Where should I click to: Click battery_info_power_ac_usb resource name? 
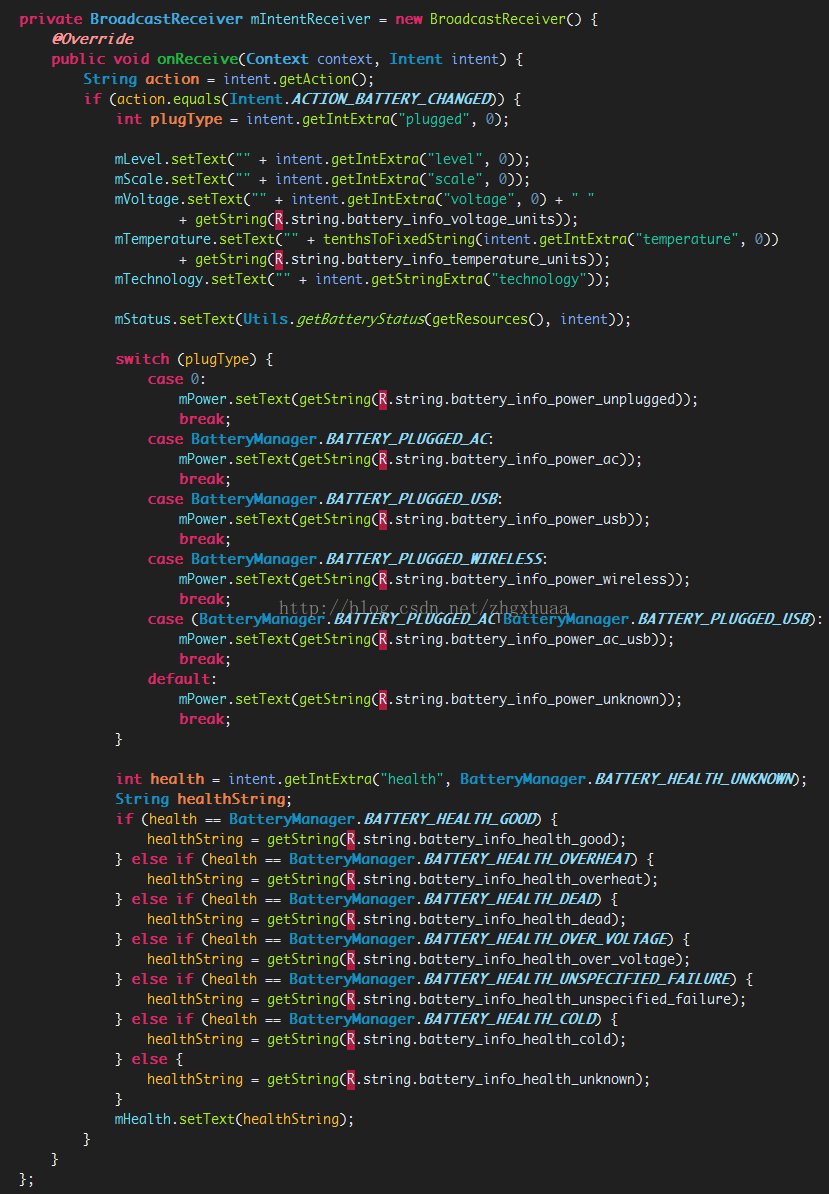pos(551,640)
